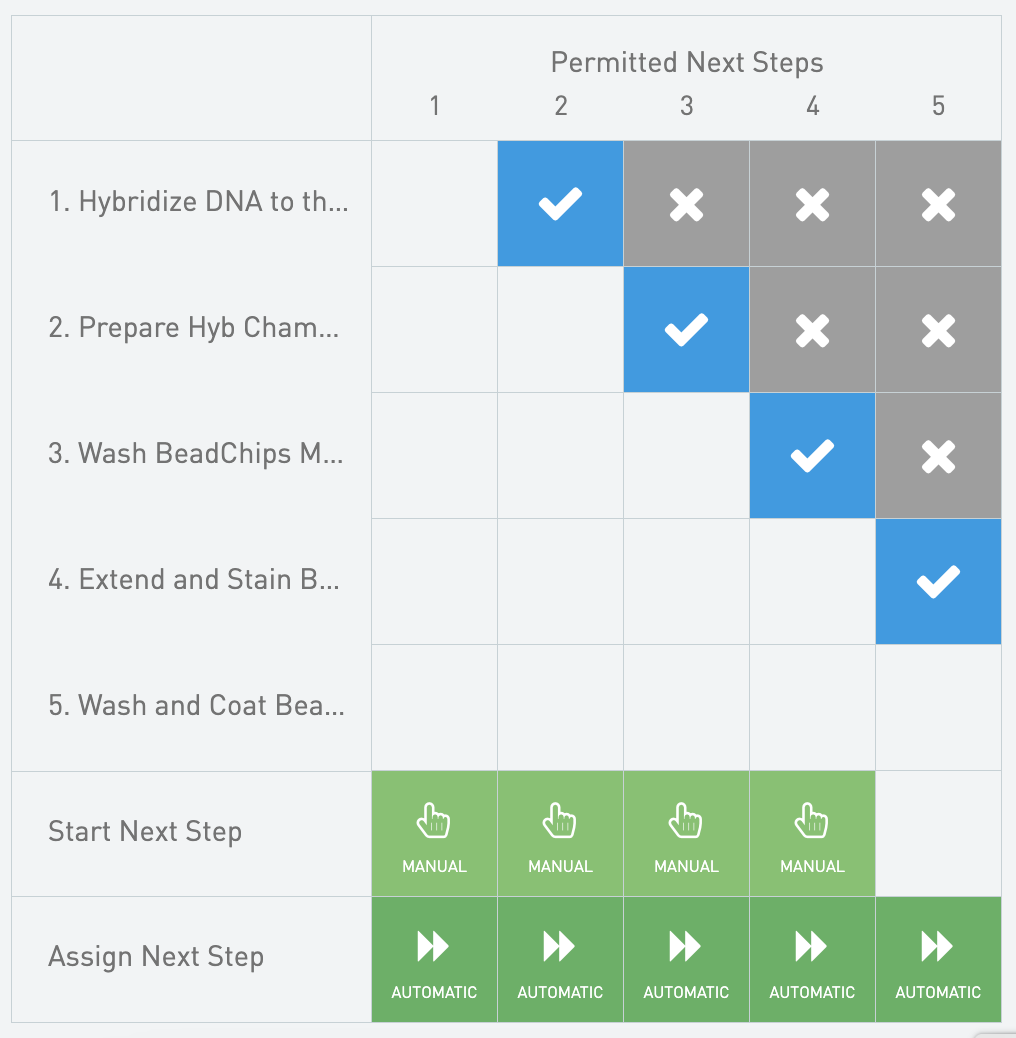Enable the gray X for Hybridize DNA, step 3

click(x=686, y=204)
